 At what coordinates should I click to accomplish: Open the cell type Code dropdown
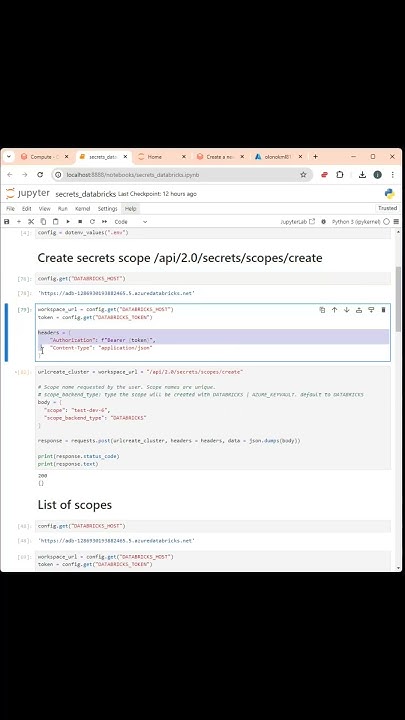131,222
